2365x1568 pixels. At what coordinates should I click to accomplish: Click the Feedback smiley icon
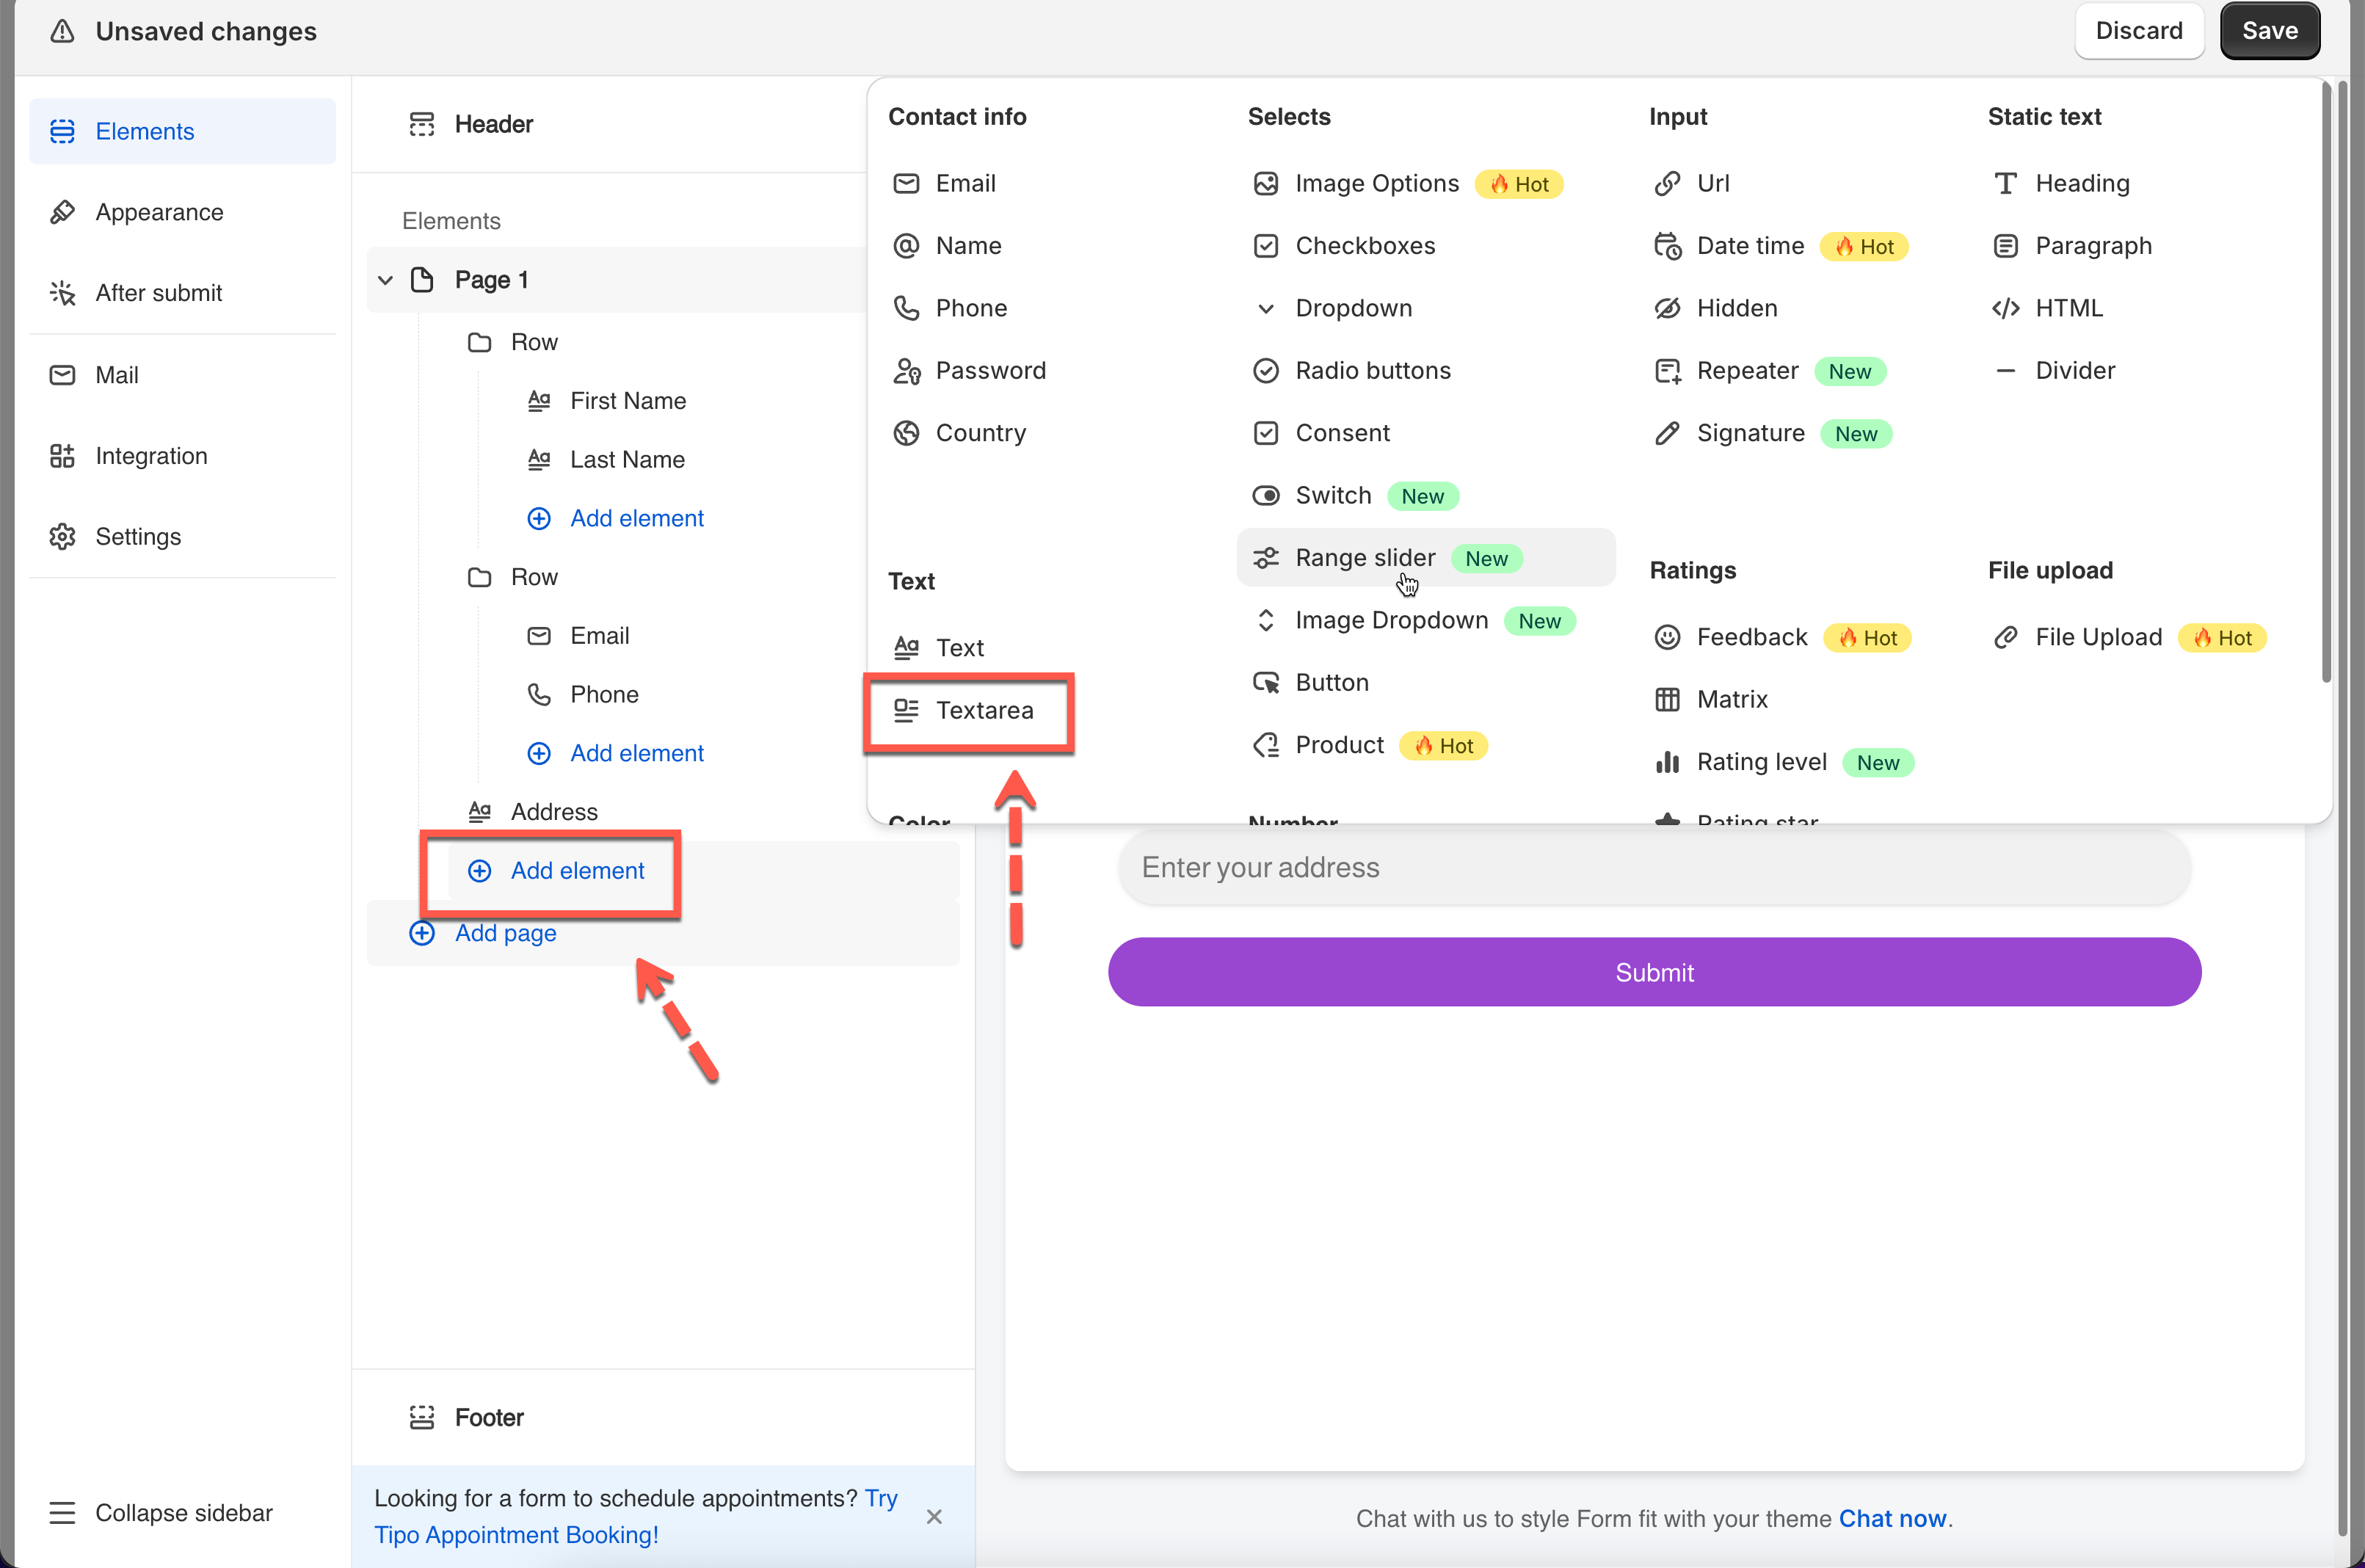point(1666,637)
